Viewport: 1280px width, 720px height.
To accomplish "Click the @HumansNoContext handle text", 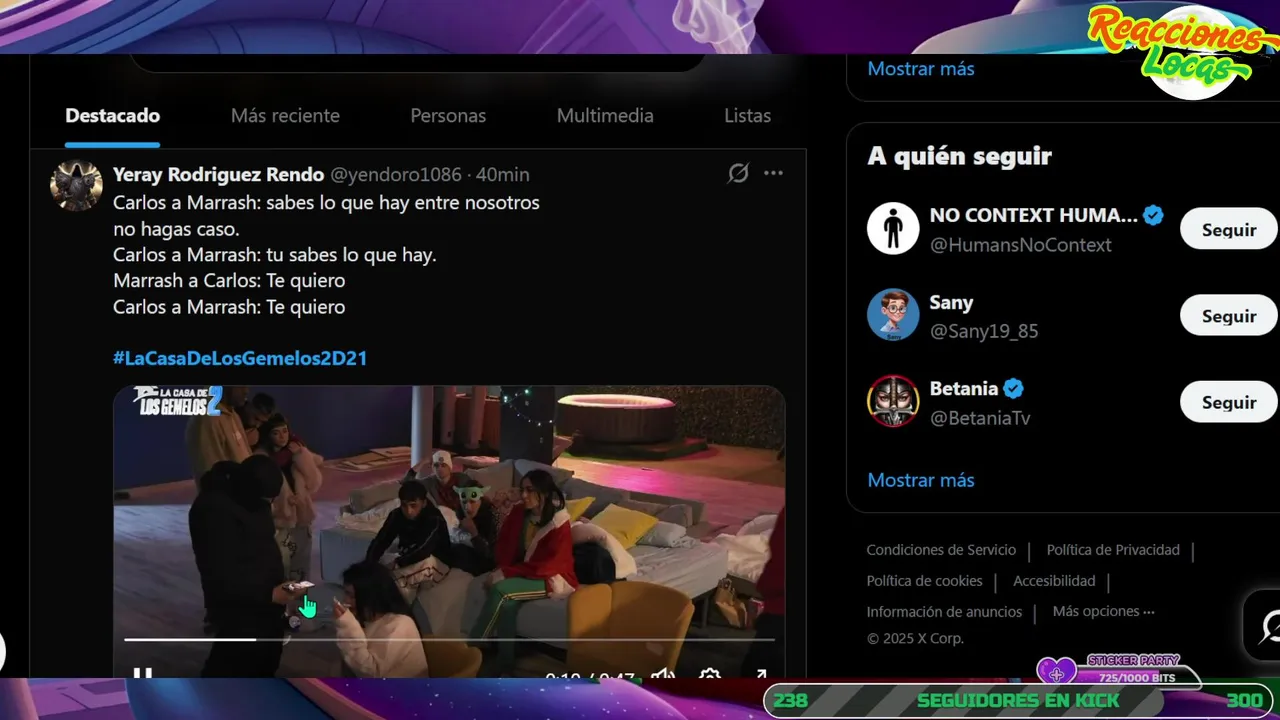I will [x=1021, y=245].
